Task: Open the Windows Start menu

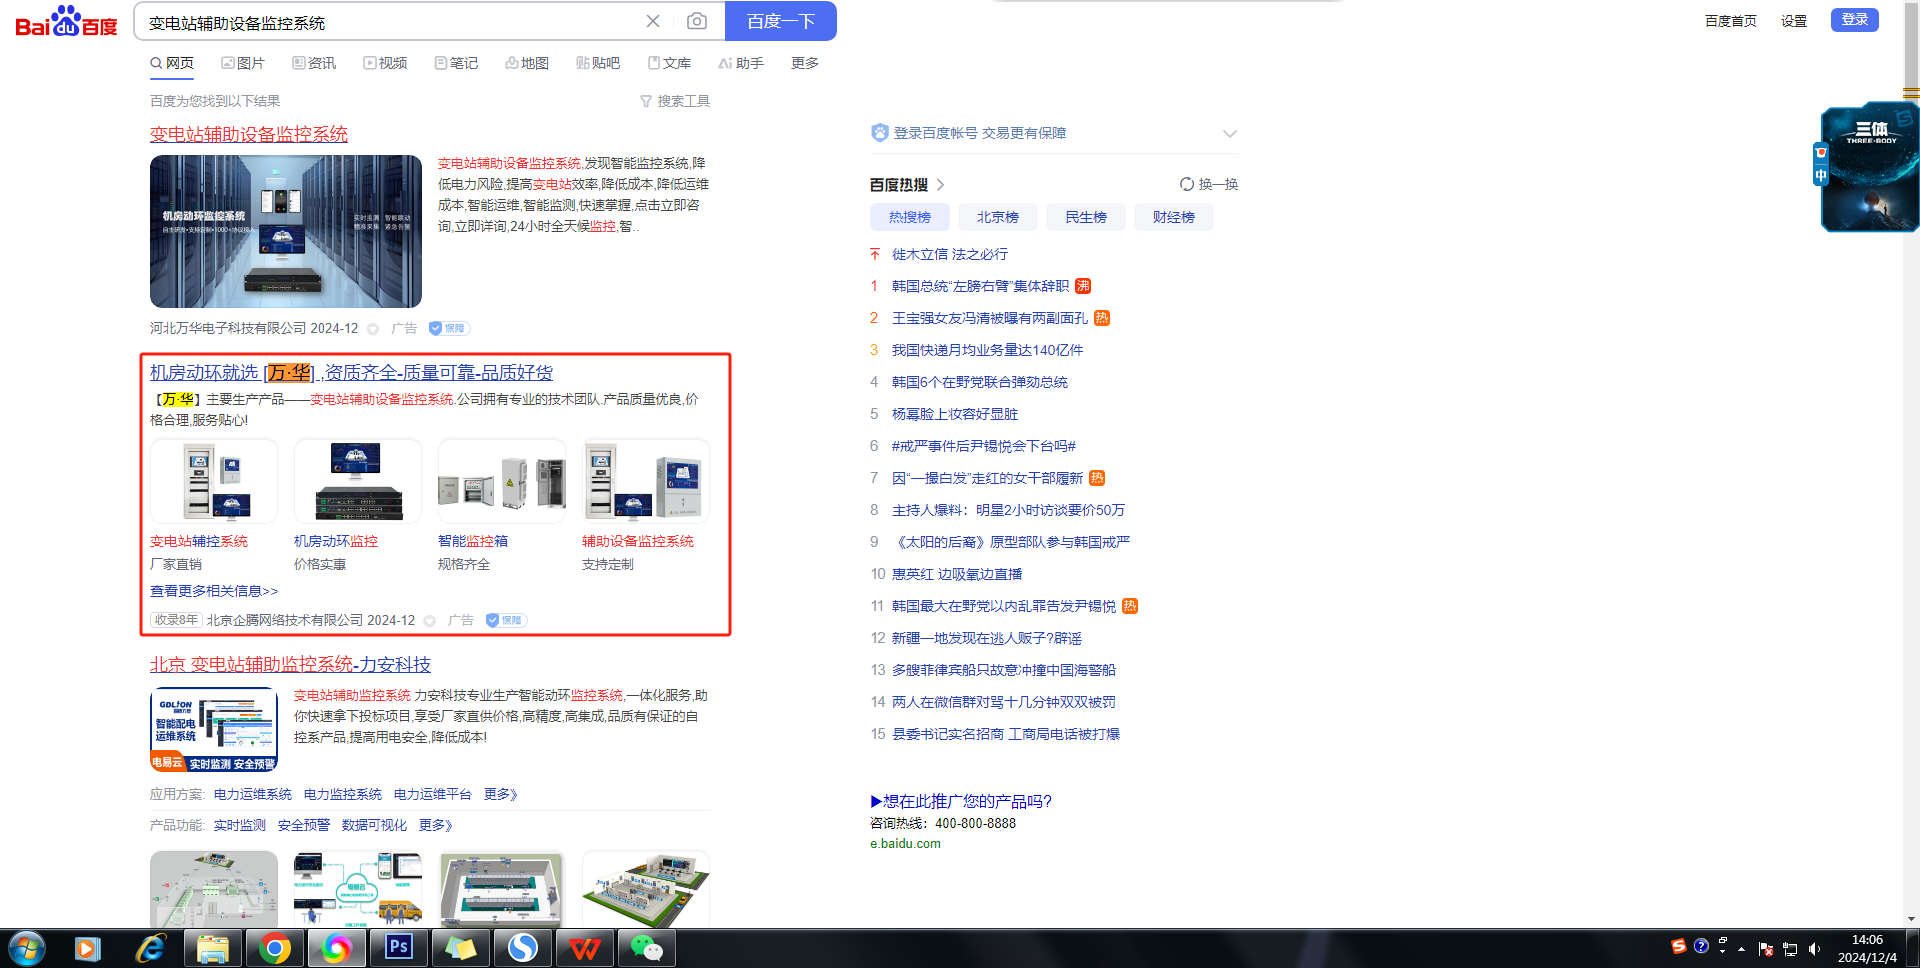Action: click(27, 948)
